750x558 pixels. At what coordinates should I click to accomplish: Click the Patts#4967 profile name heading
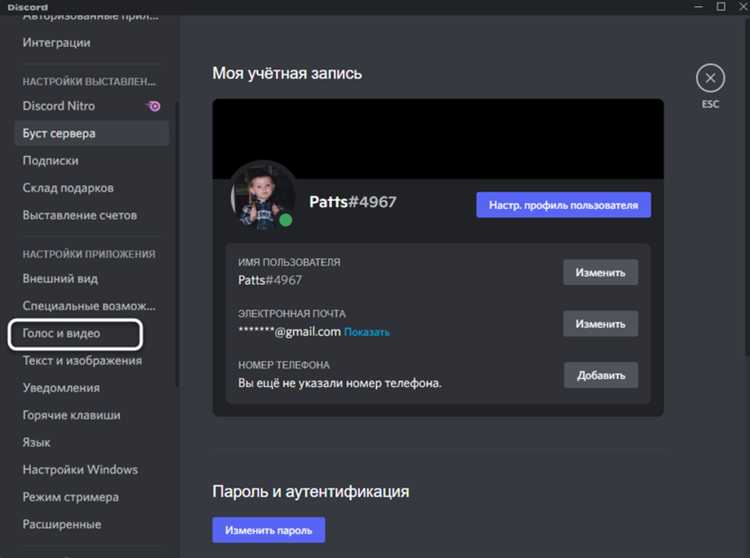click(353, 202)
